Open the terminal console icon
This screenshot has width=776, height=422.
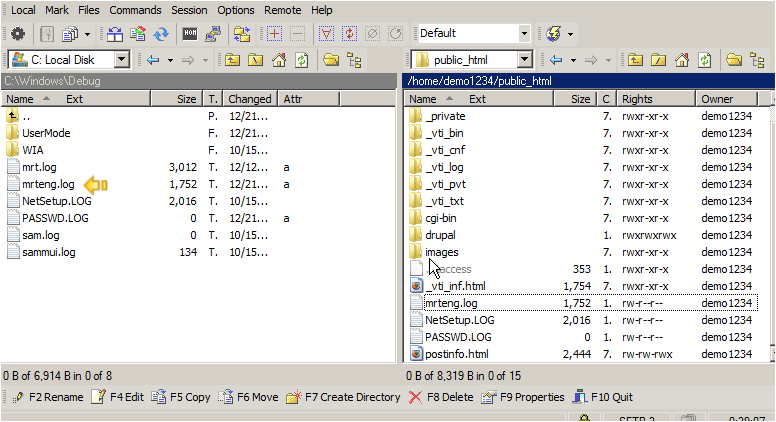(189, 34)
